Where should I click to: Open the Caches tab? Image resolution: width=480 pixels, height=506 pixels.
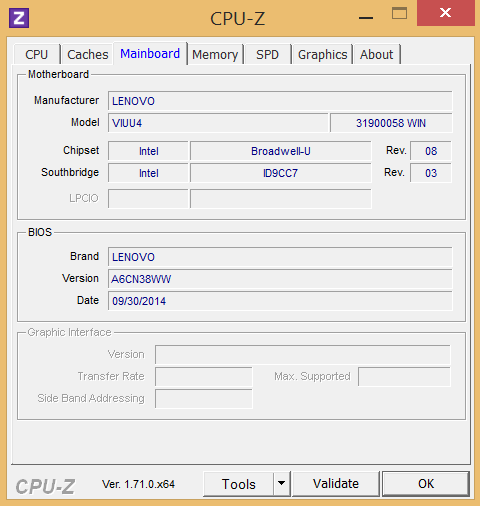(88, 54)
